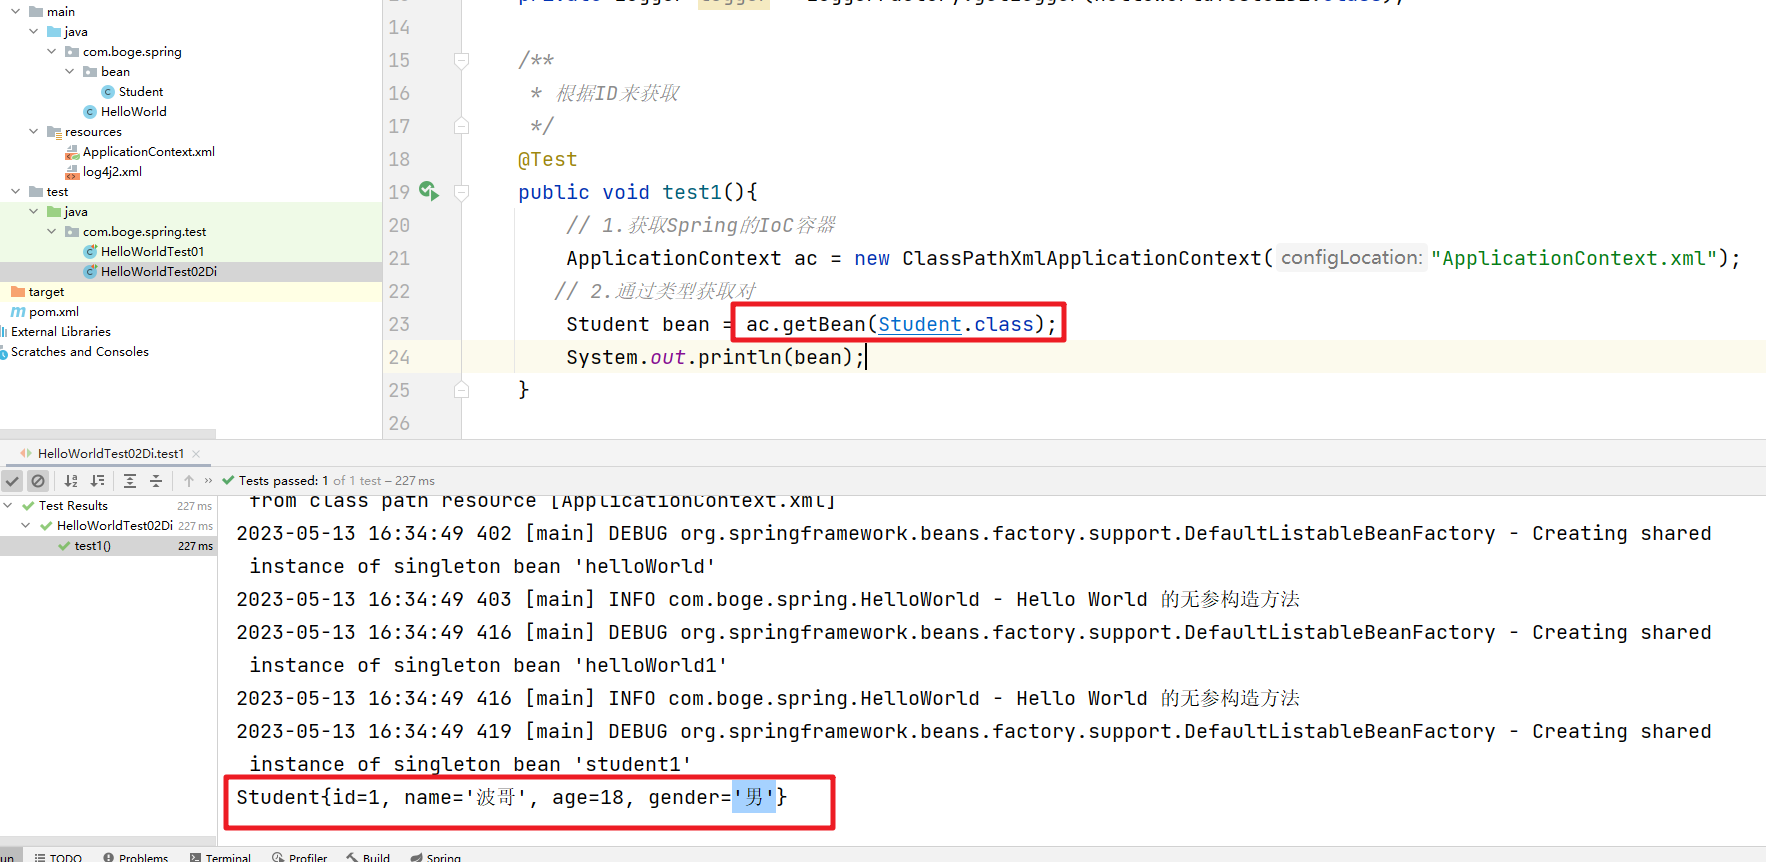1766x862 pixels.
Task: Place cursor on System.out.println line
Action: tap(715, 357)
